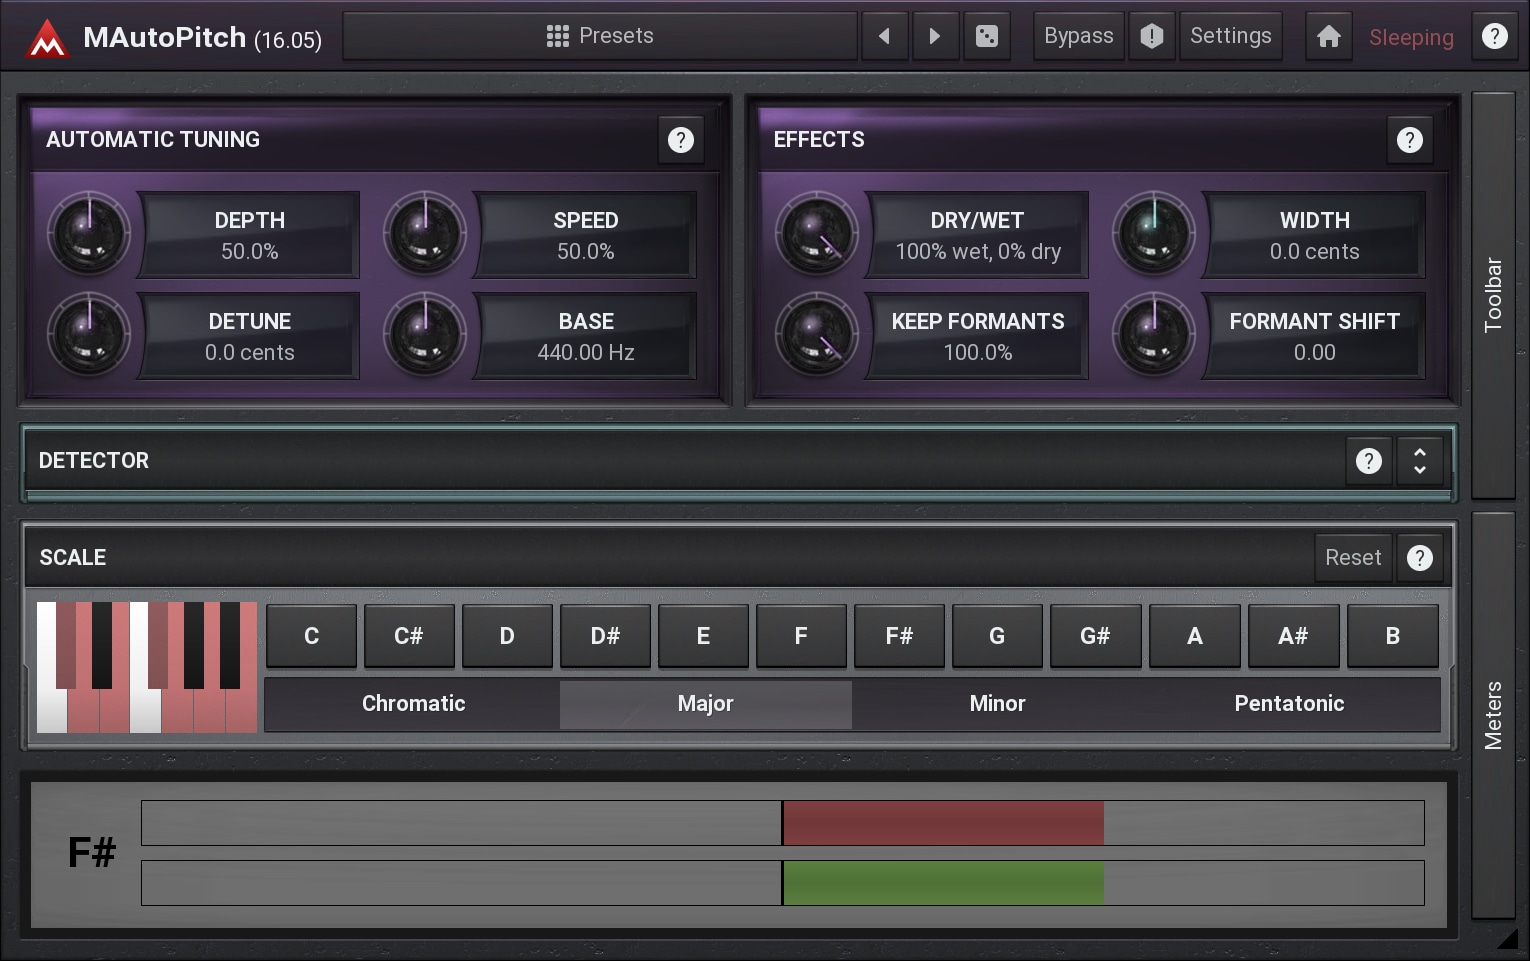Toggle the A# note button
The width and height of the screenshot is (1530, 961).
1292,636
